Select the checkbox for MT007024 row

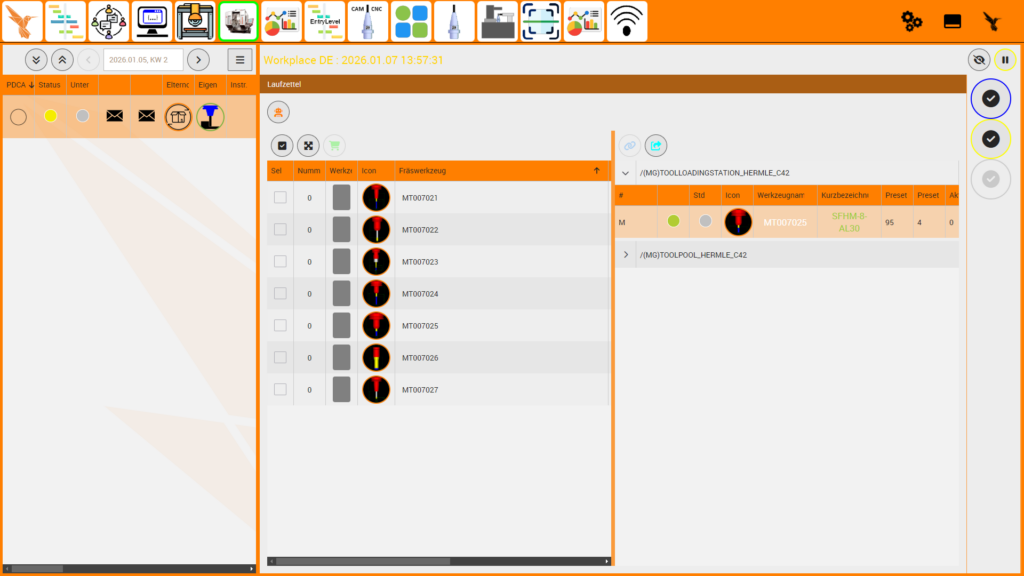280,293
